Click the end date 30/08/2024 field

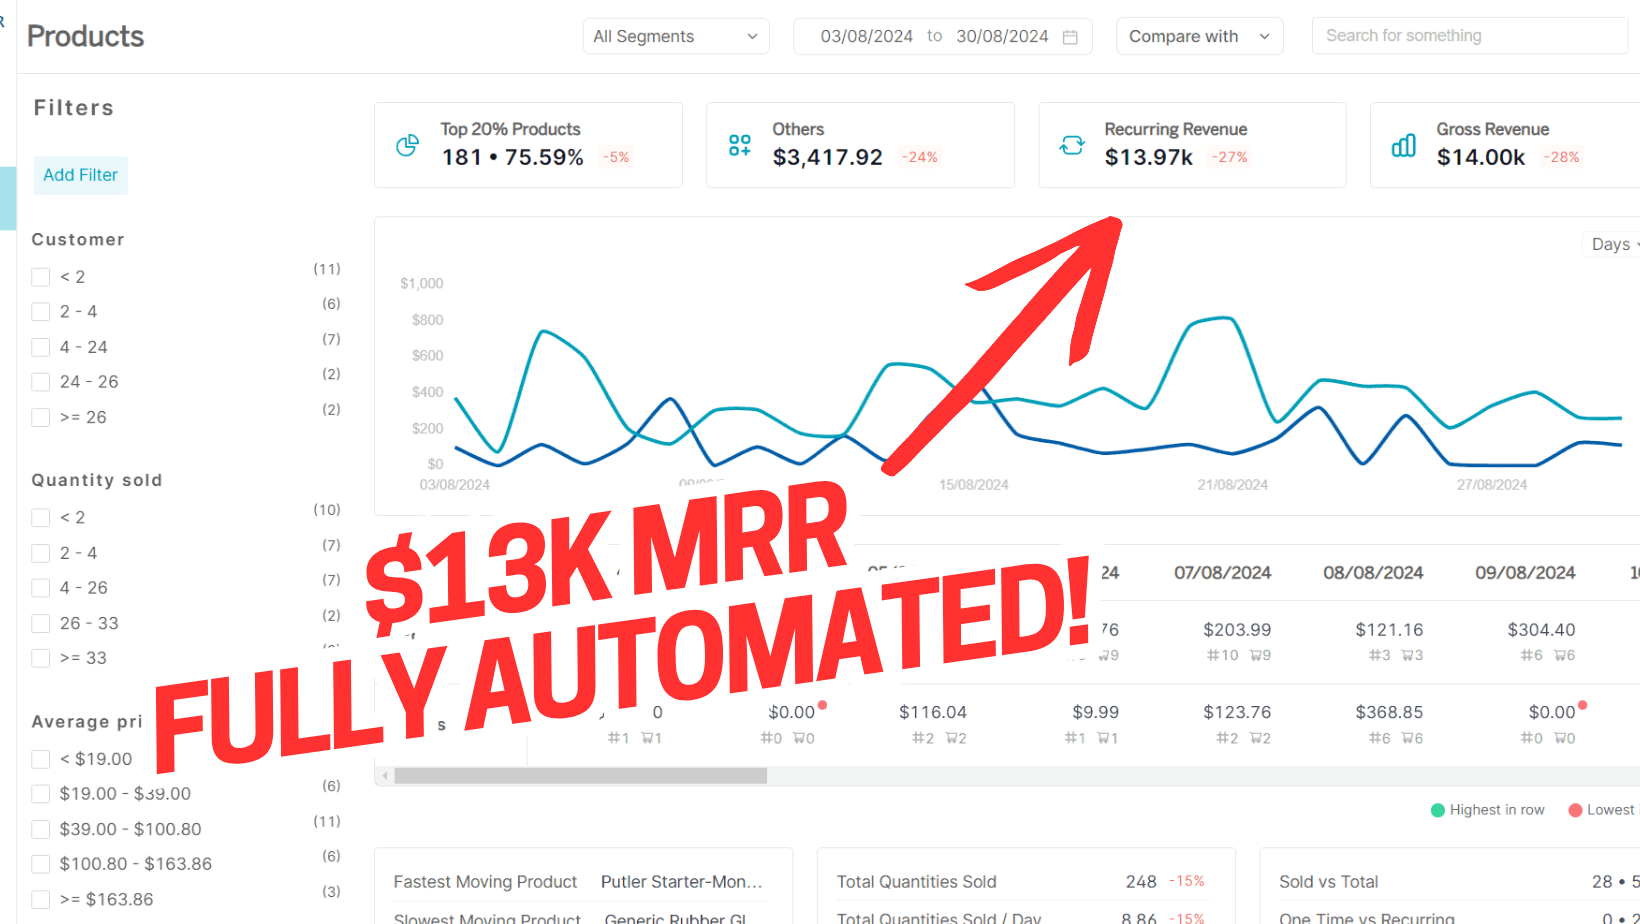1002,37
